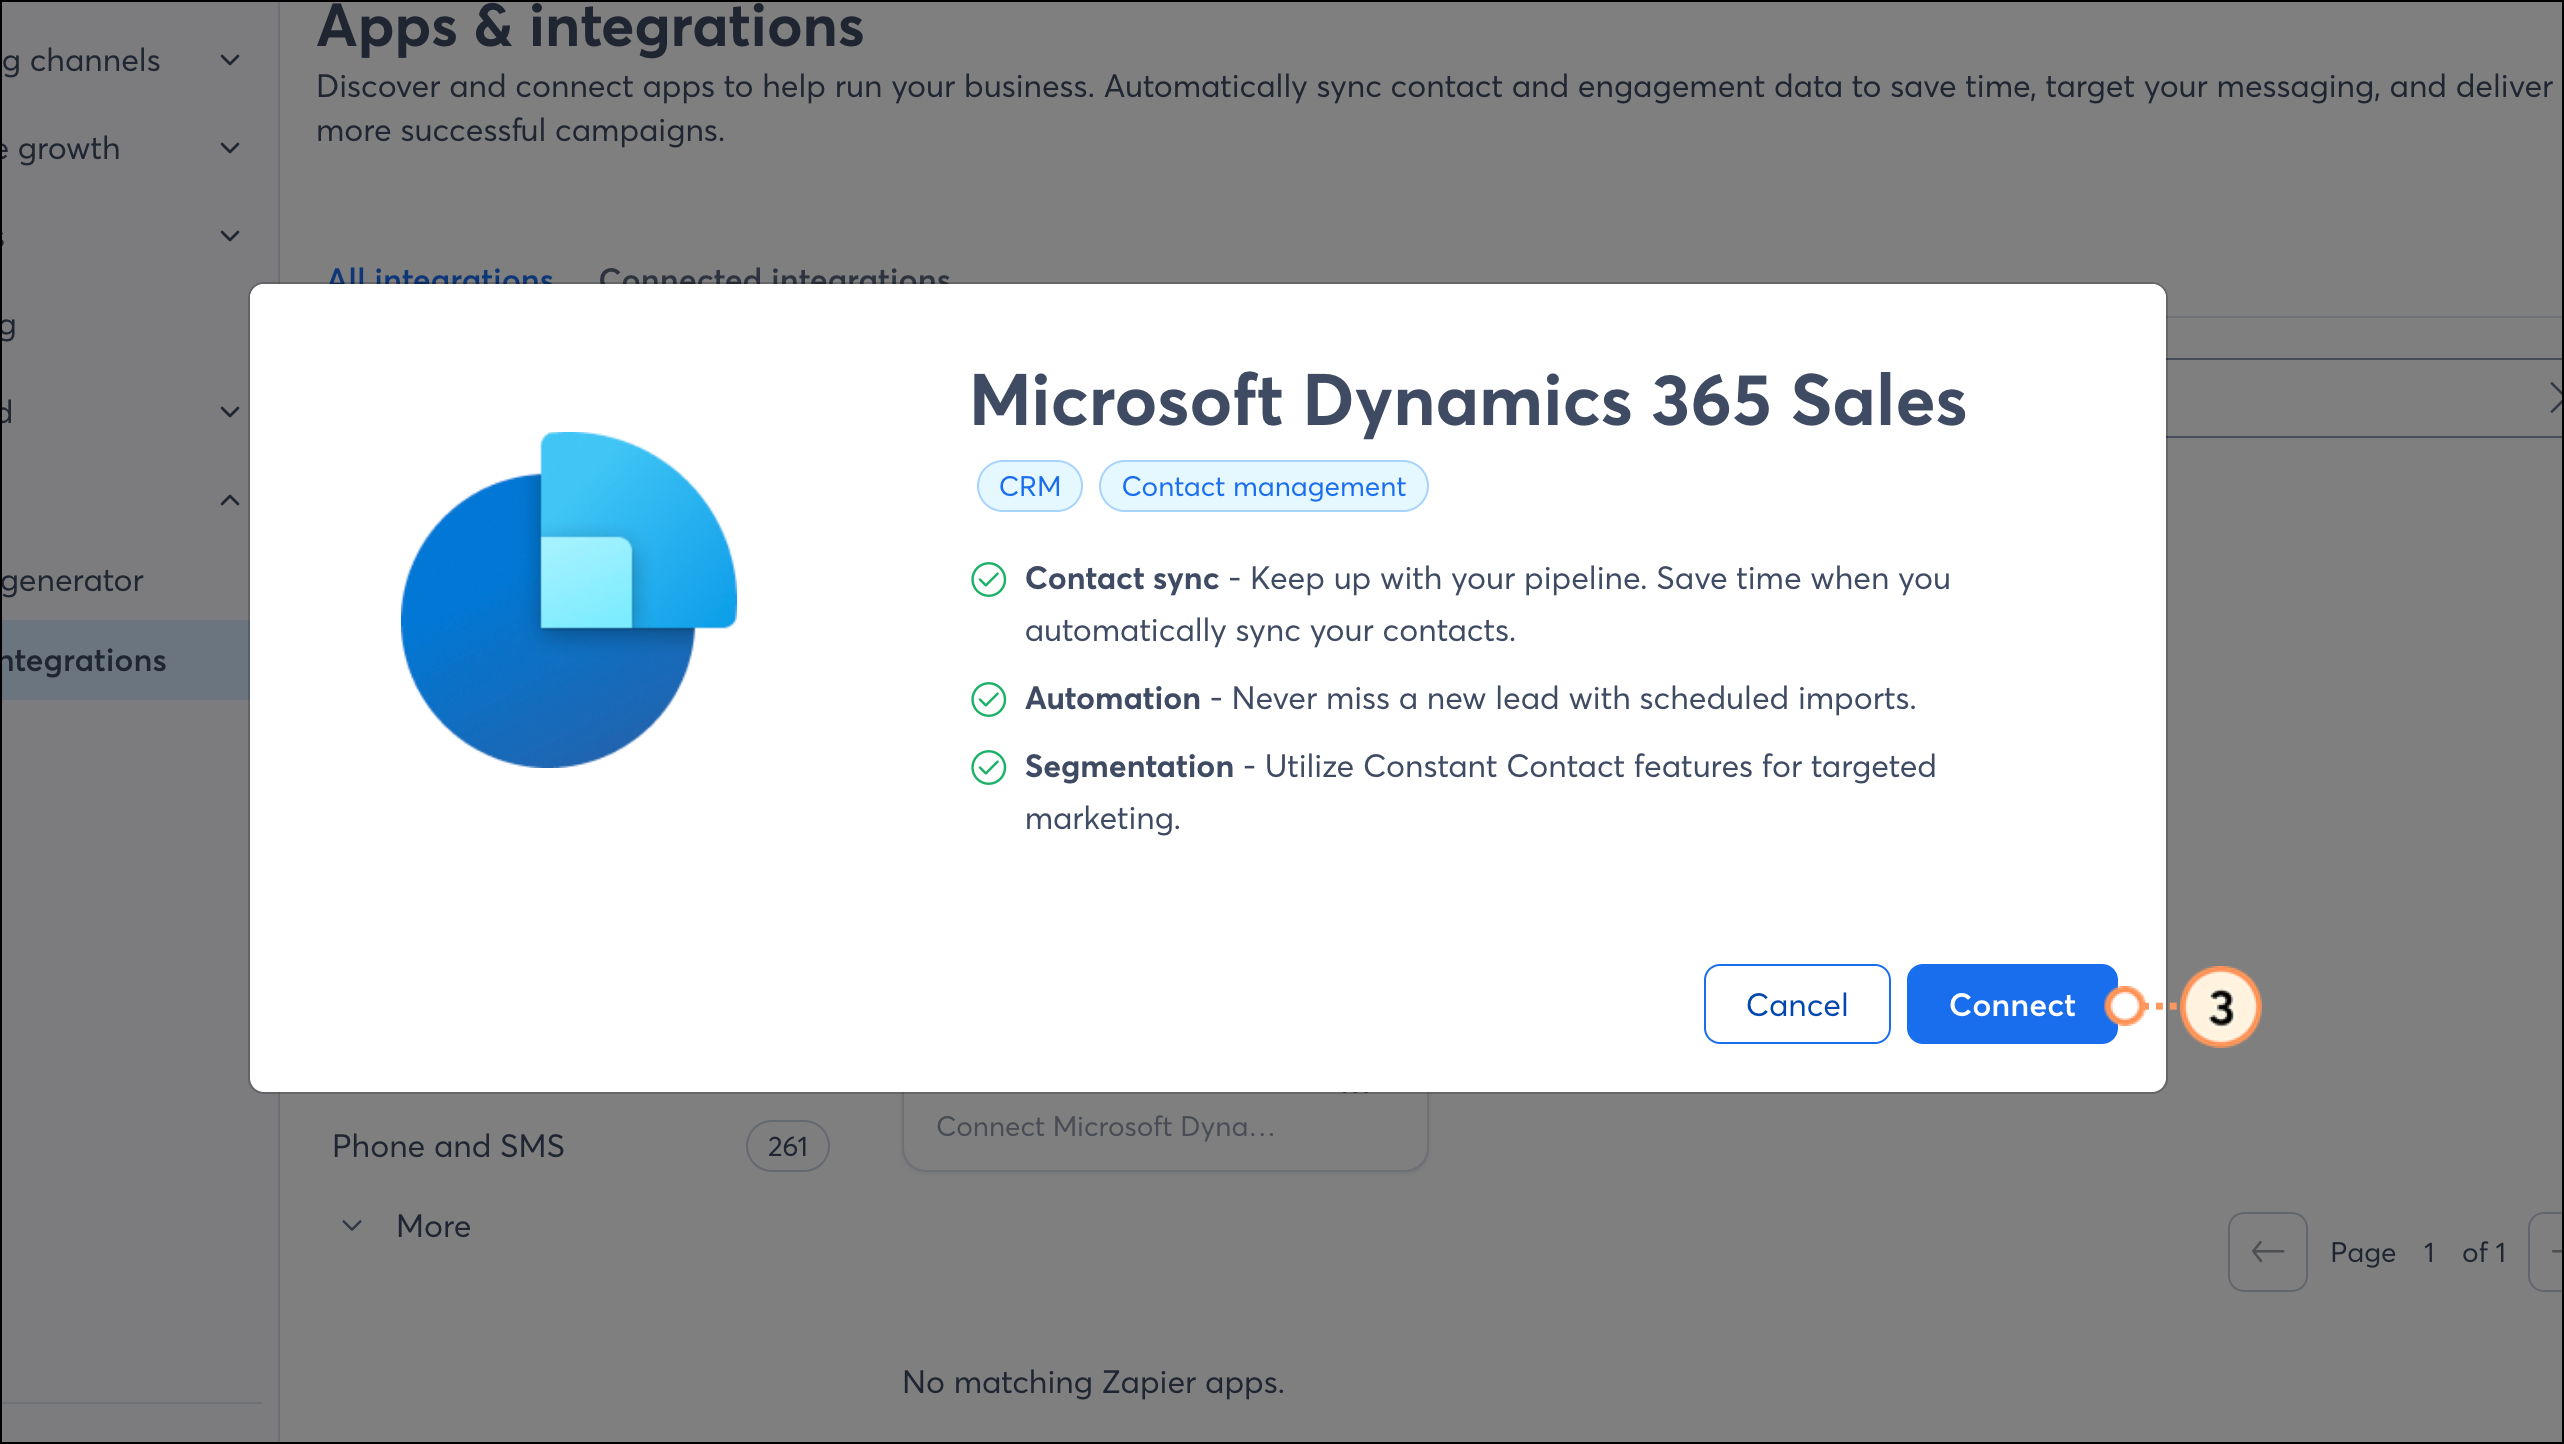Expand the growth sidebar section chevron

[230, 148]
